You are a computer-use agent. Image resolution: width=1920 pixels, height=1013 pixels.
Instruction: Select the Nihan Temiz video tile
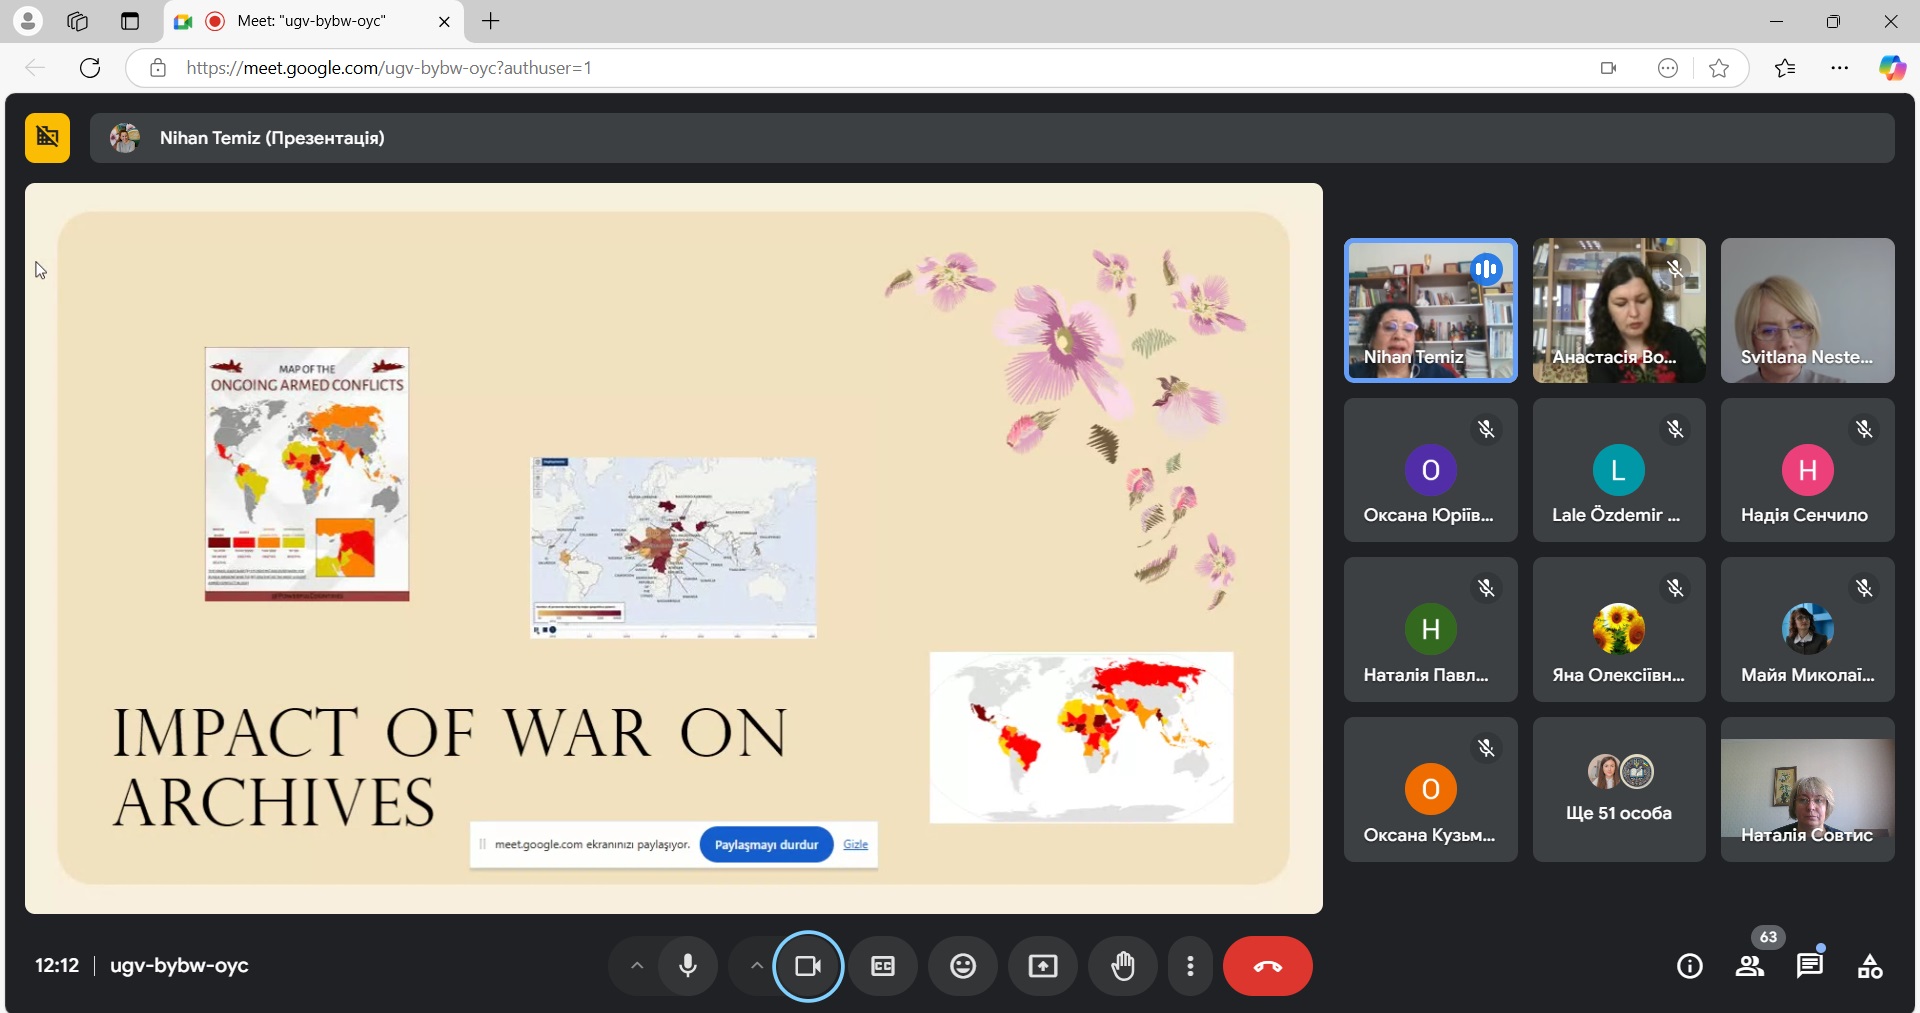coord(1430,310)
